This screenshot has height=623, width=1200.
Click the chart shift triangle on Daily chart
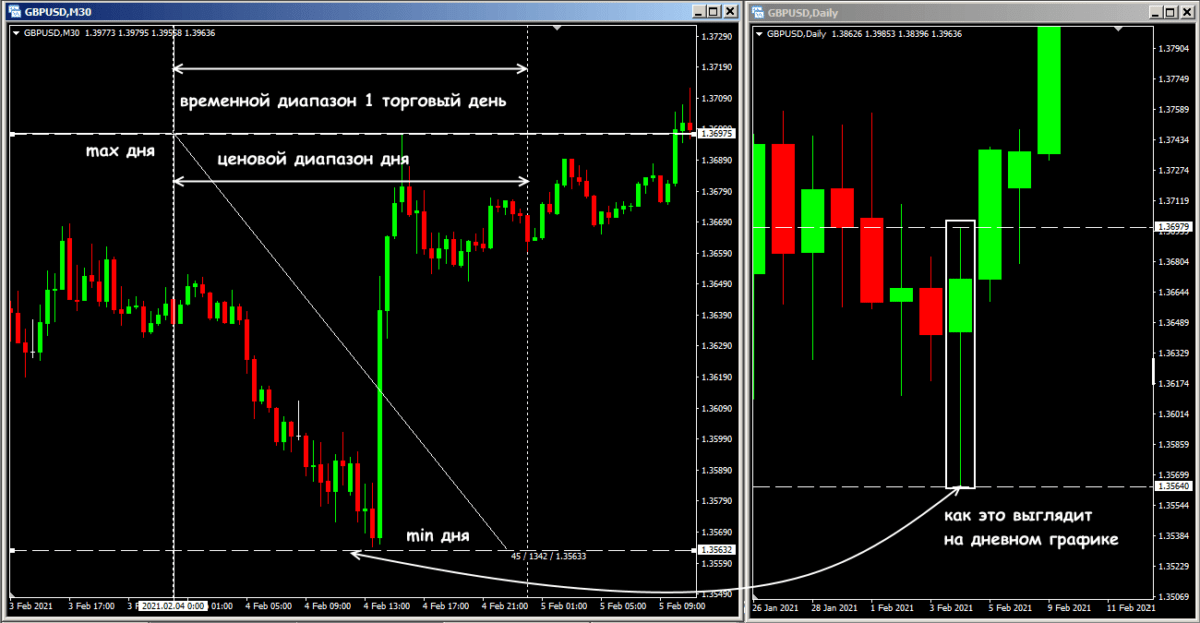tap(1117, 29)
